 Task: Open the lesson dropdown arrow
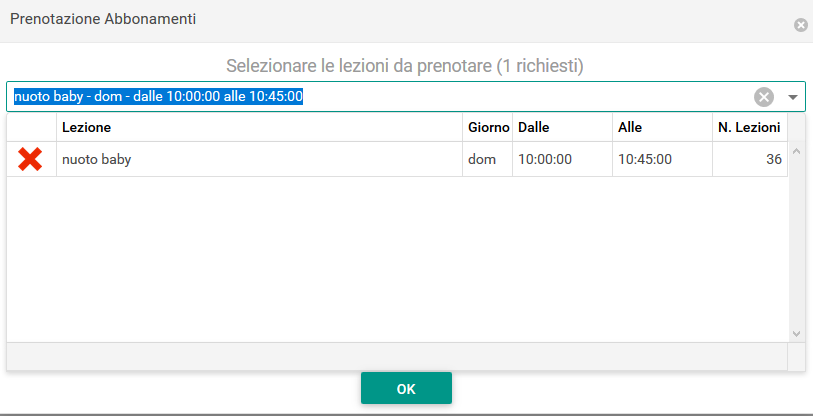793,97
